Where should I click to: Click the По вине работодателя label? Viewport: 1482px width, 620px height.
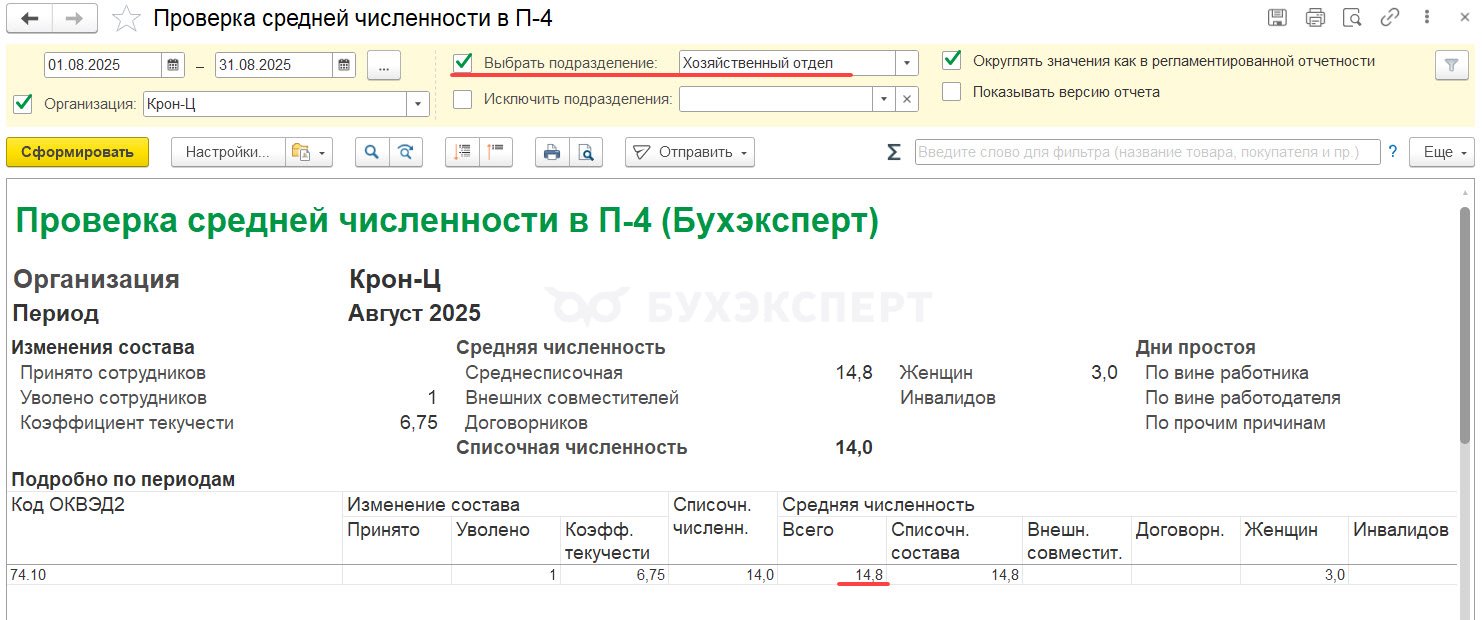click(x=1243, y=397)
